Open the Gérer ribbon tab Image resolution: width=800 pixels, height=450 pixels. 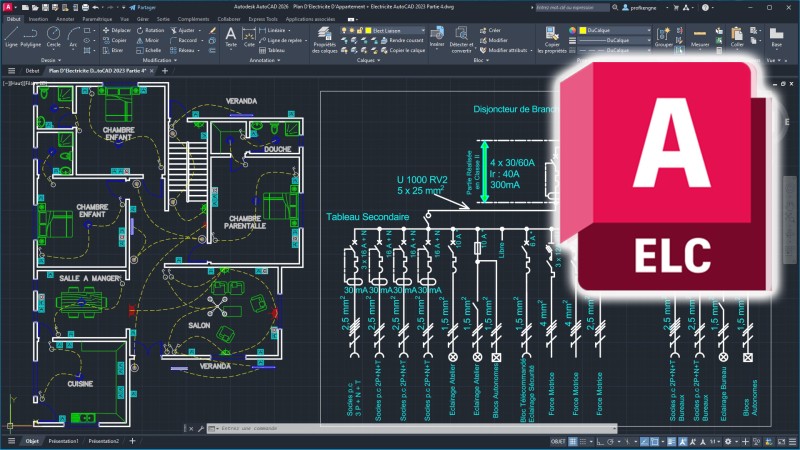[142, 19]
